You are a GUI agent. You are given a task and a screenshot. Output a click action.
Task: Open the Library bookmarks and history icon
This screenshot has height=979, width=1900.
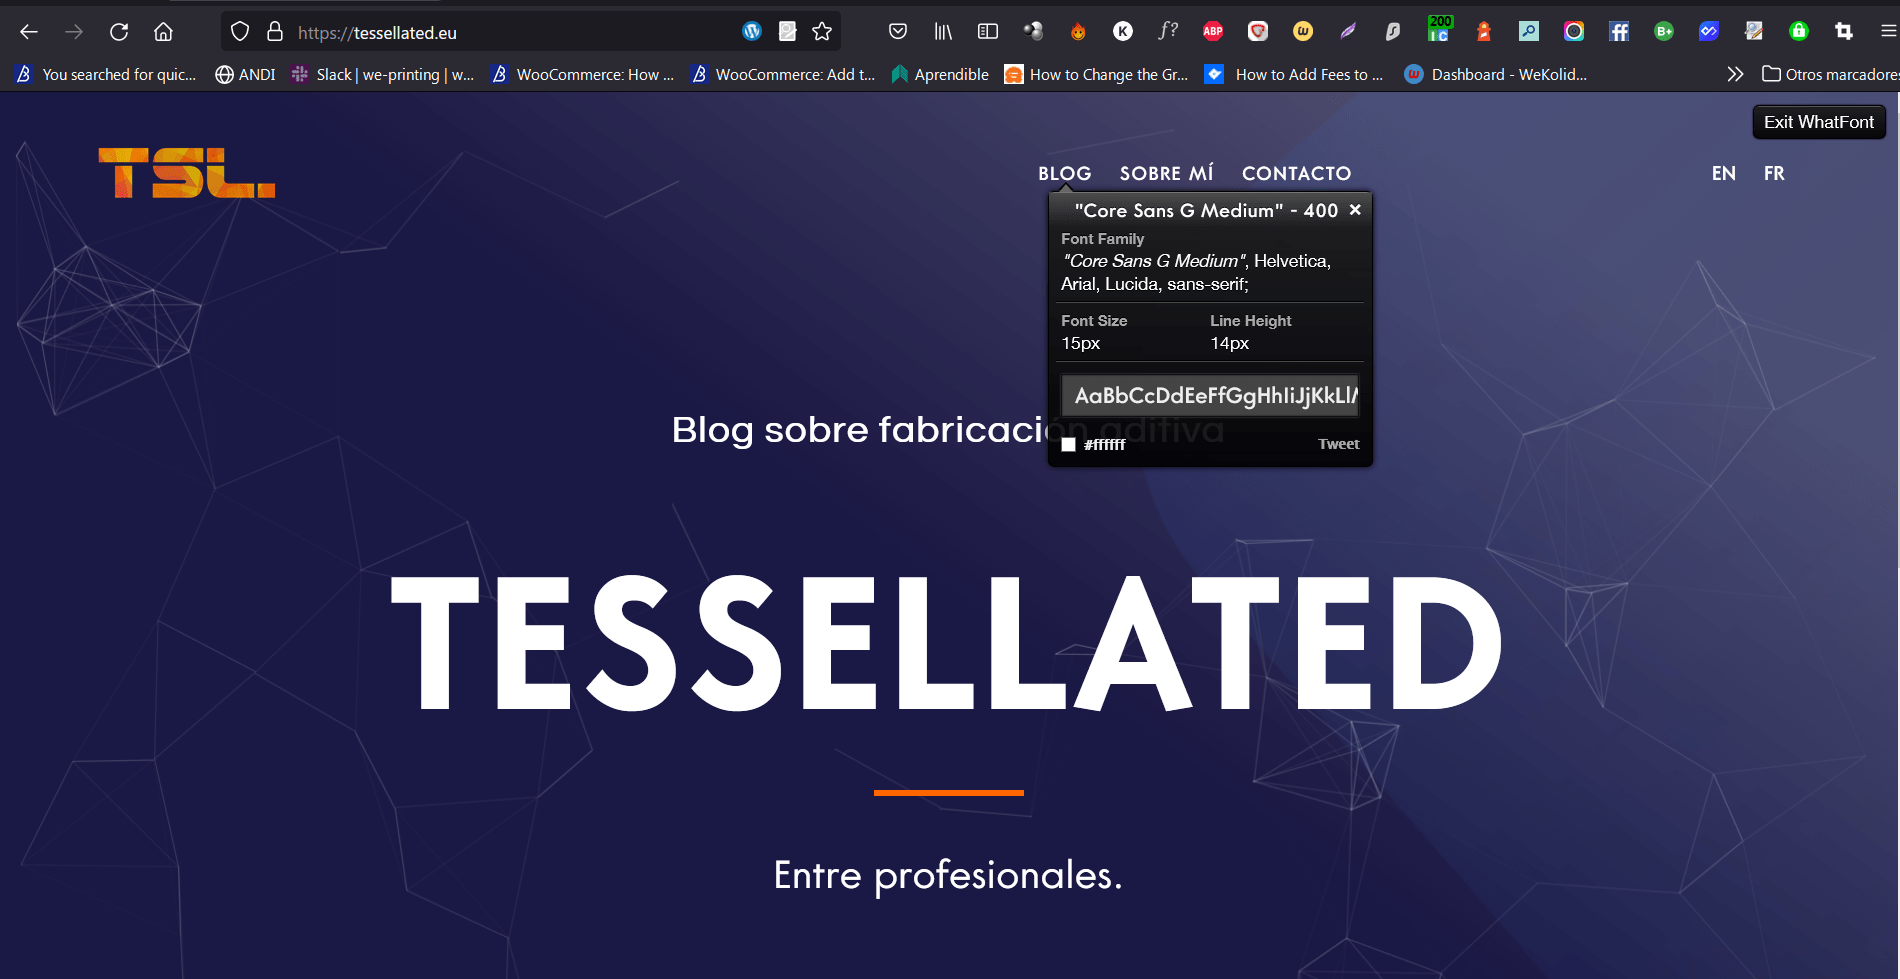[943, 32]
